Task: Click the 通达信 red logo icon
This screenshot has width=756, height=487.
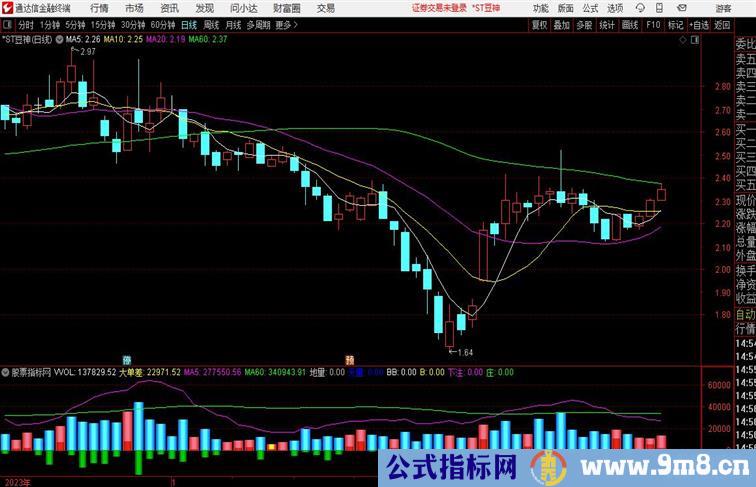Action: pos(7,8)
